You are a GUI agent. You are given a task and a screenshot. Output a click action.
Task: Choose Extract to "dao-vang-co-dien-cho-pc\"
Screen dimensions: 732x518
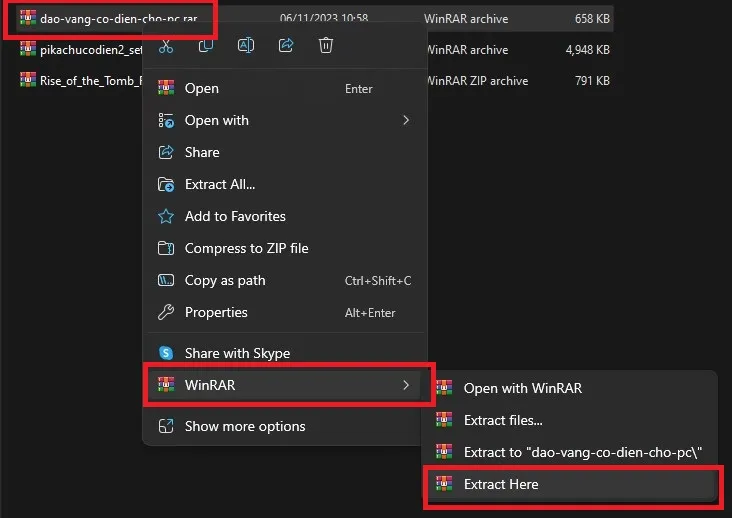[571, 452]
